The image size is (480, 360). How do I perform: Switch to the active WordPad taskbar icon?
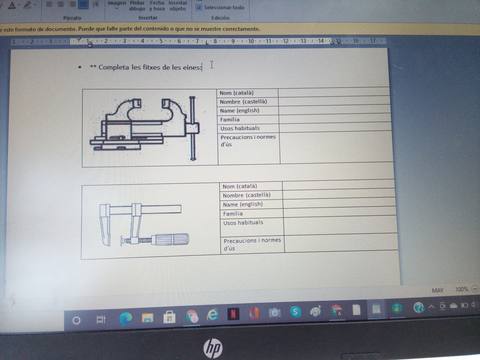click(x=376, y=309)
